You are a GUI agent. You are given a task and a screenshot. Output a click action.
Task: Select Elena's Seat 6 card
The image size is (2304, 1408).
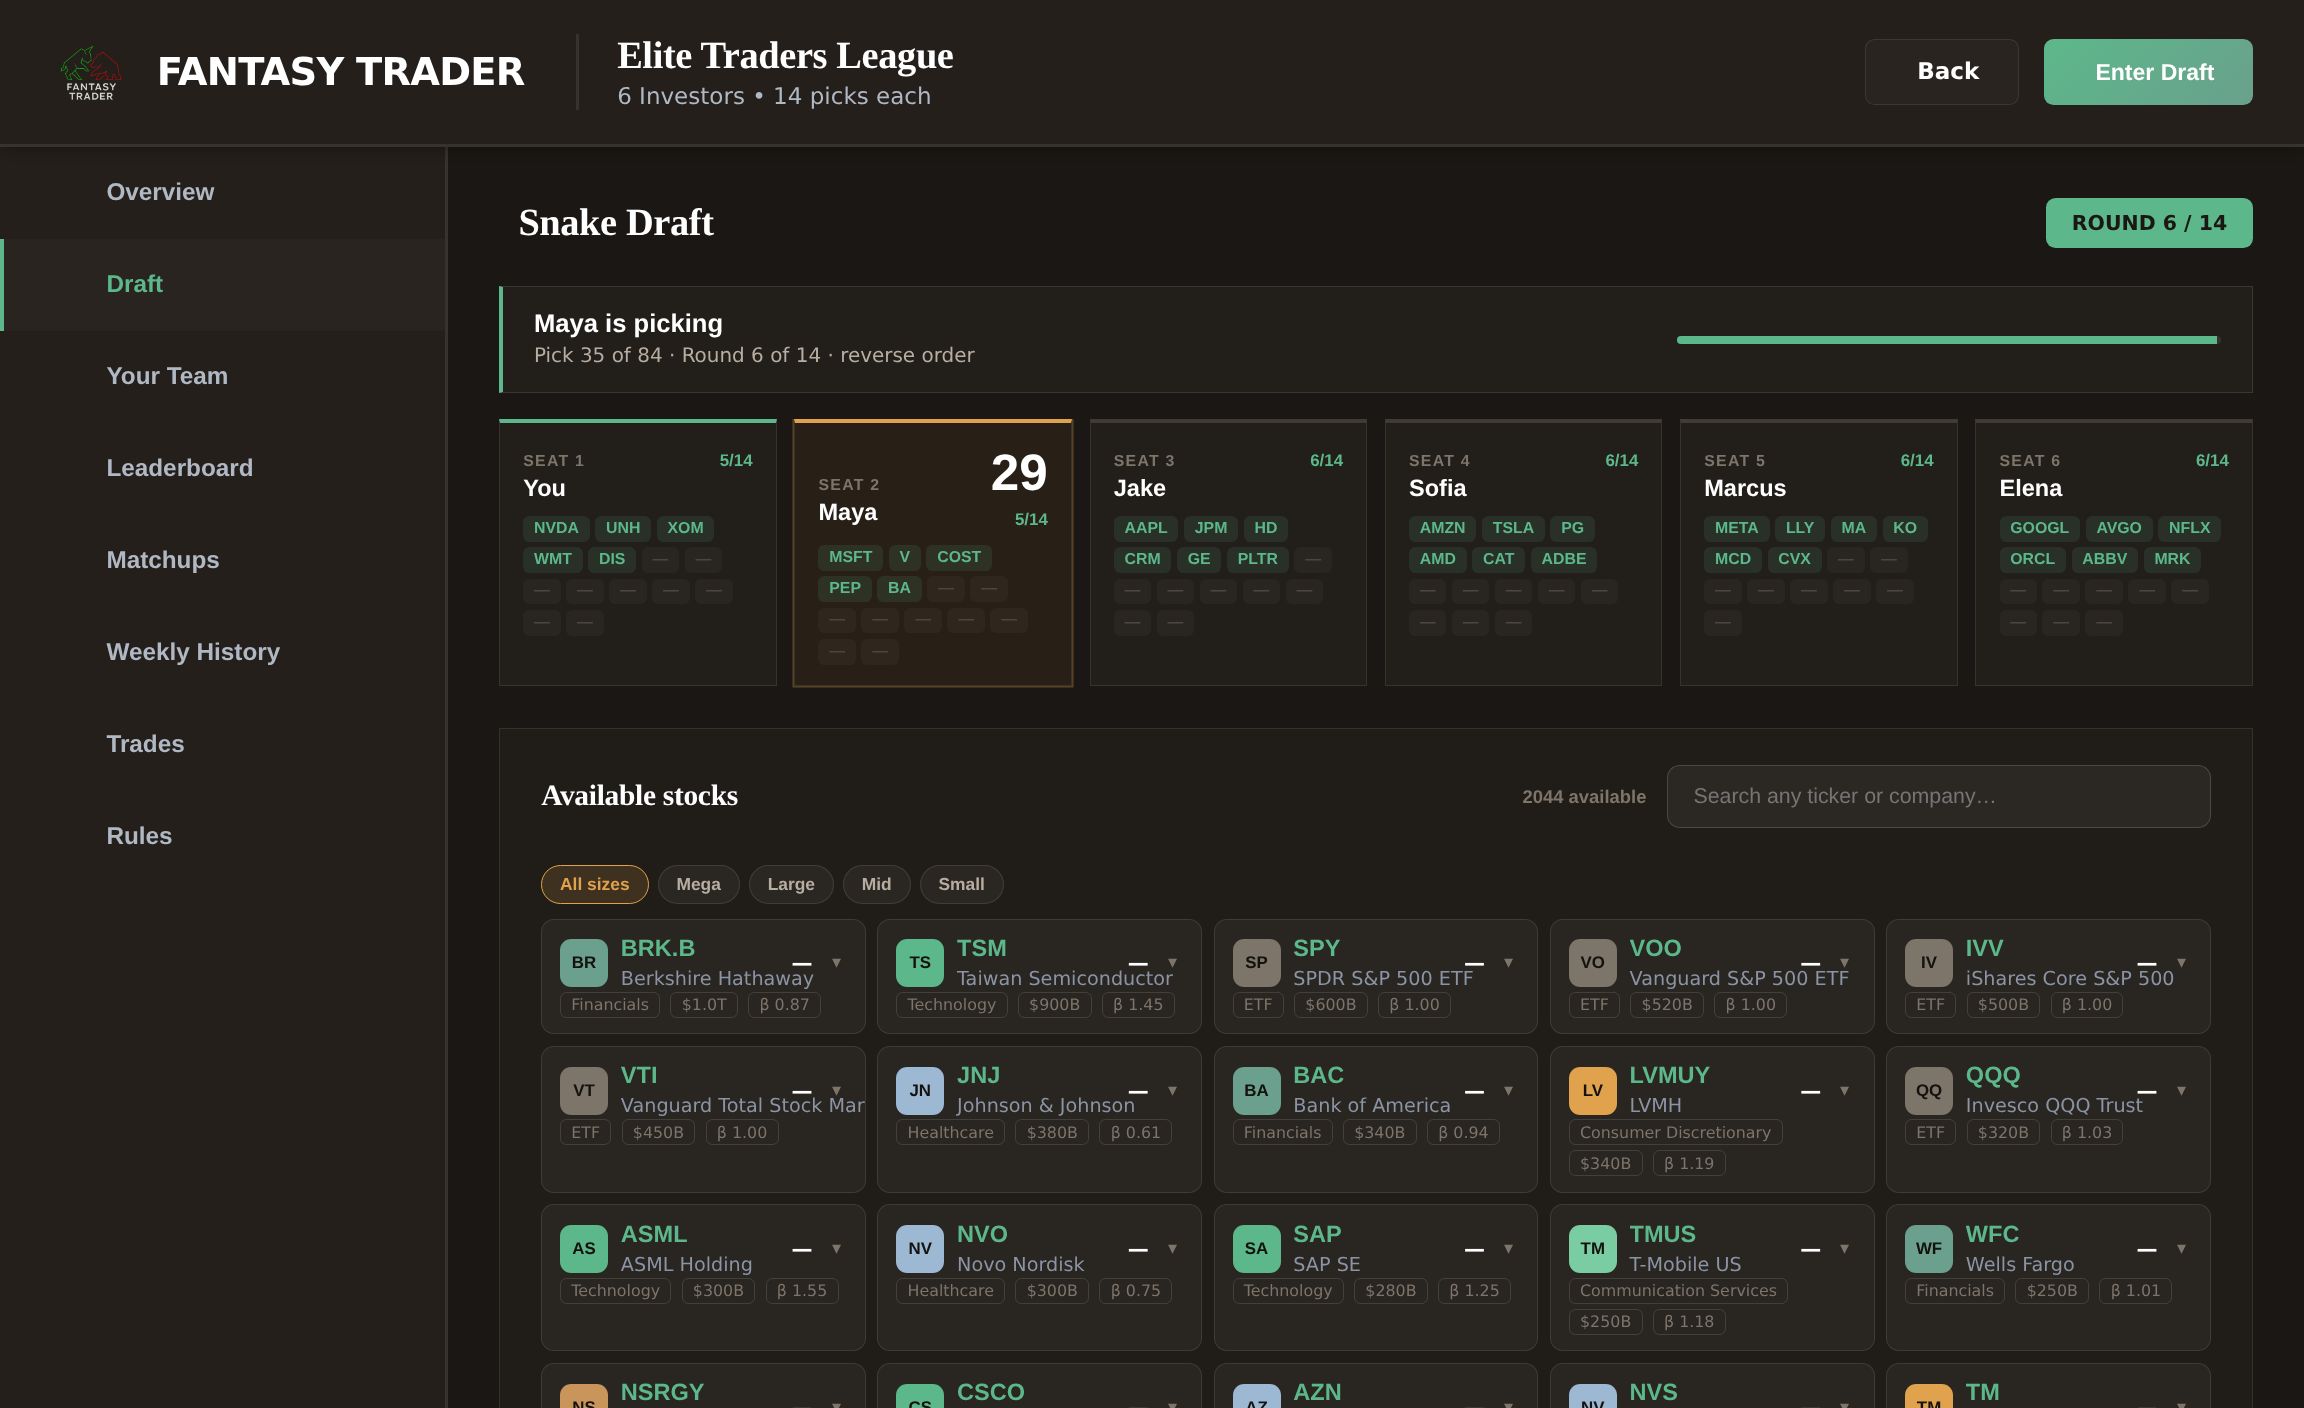(x=2113, y=553)
